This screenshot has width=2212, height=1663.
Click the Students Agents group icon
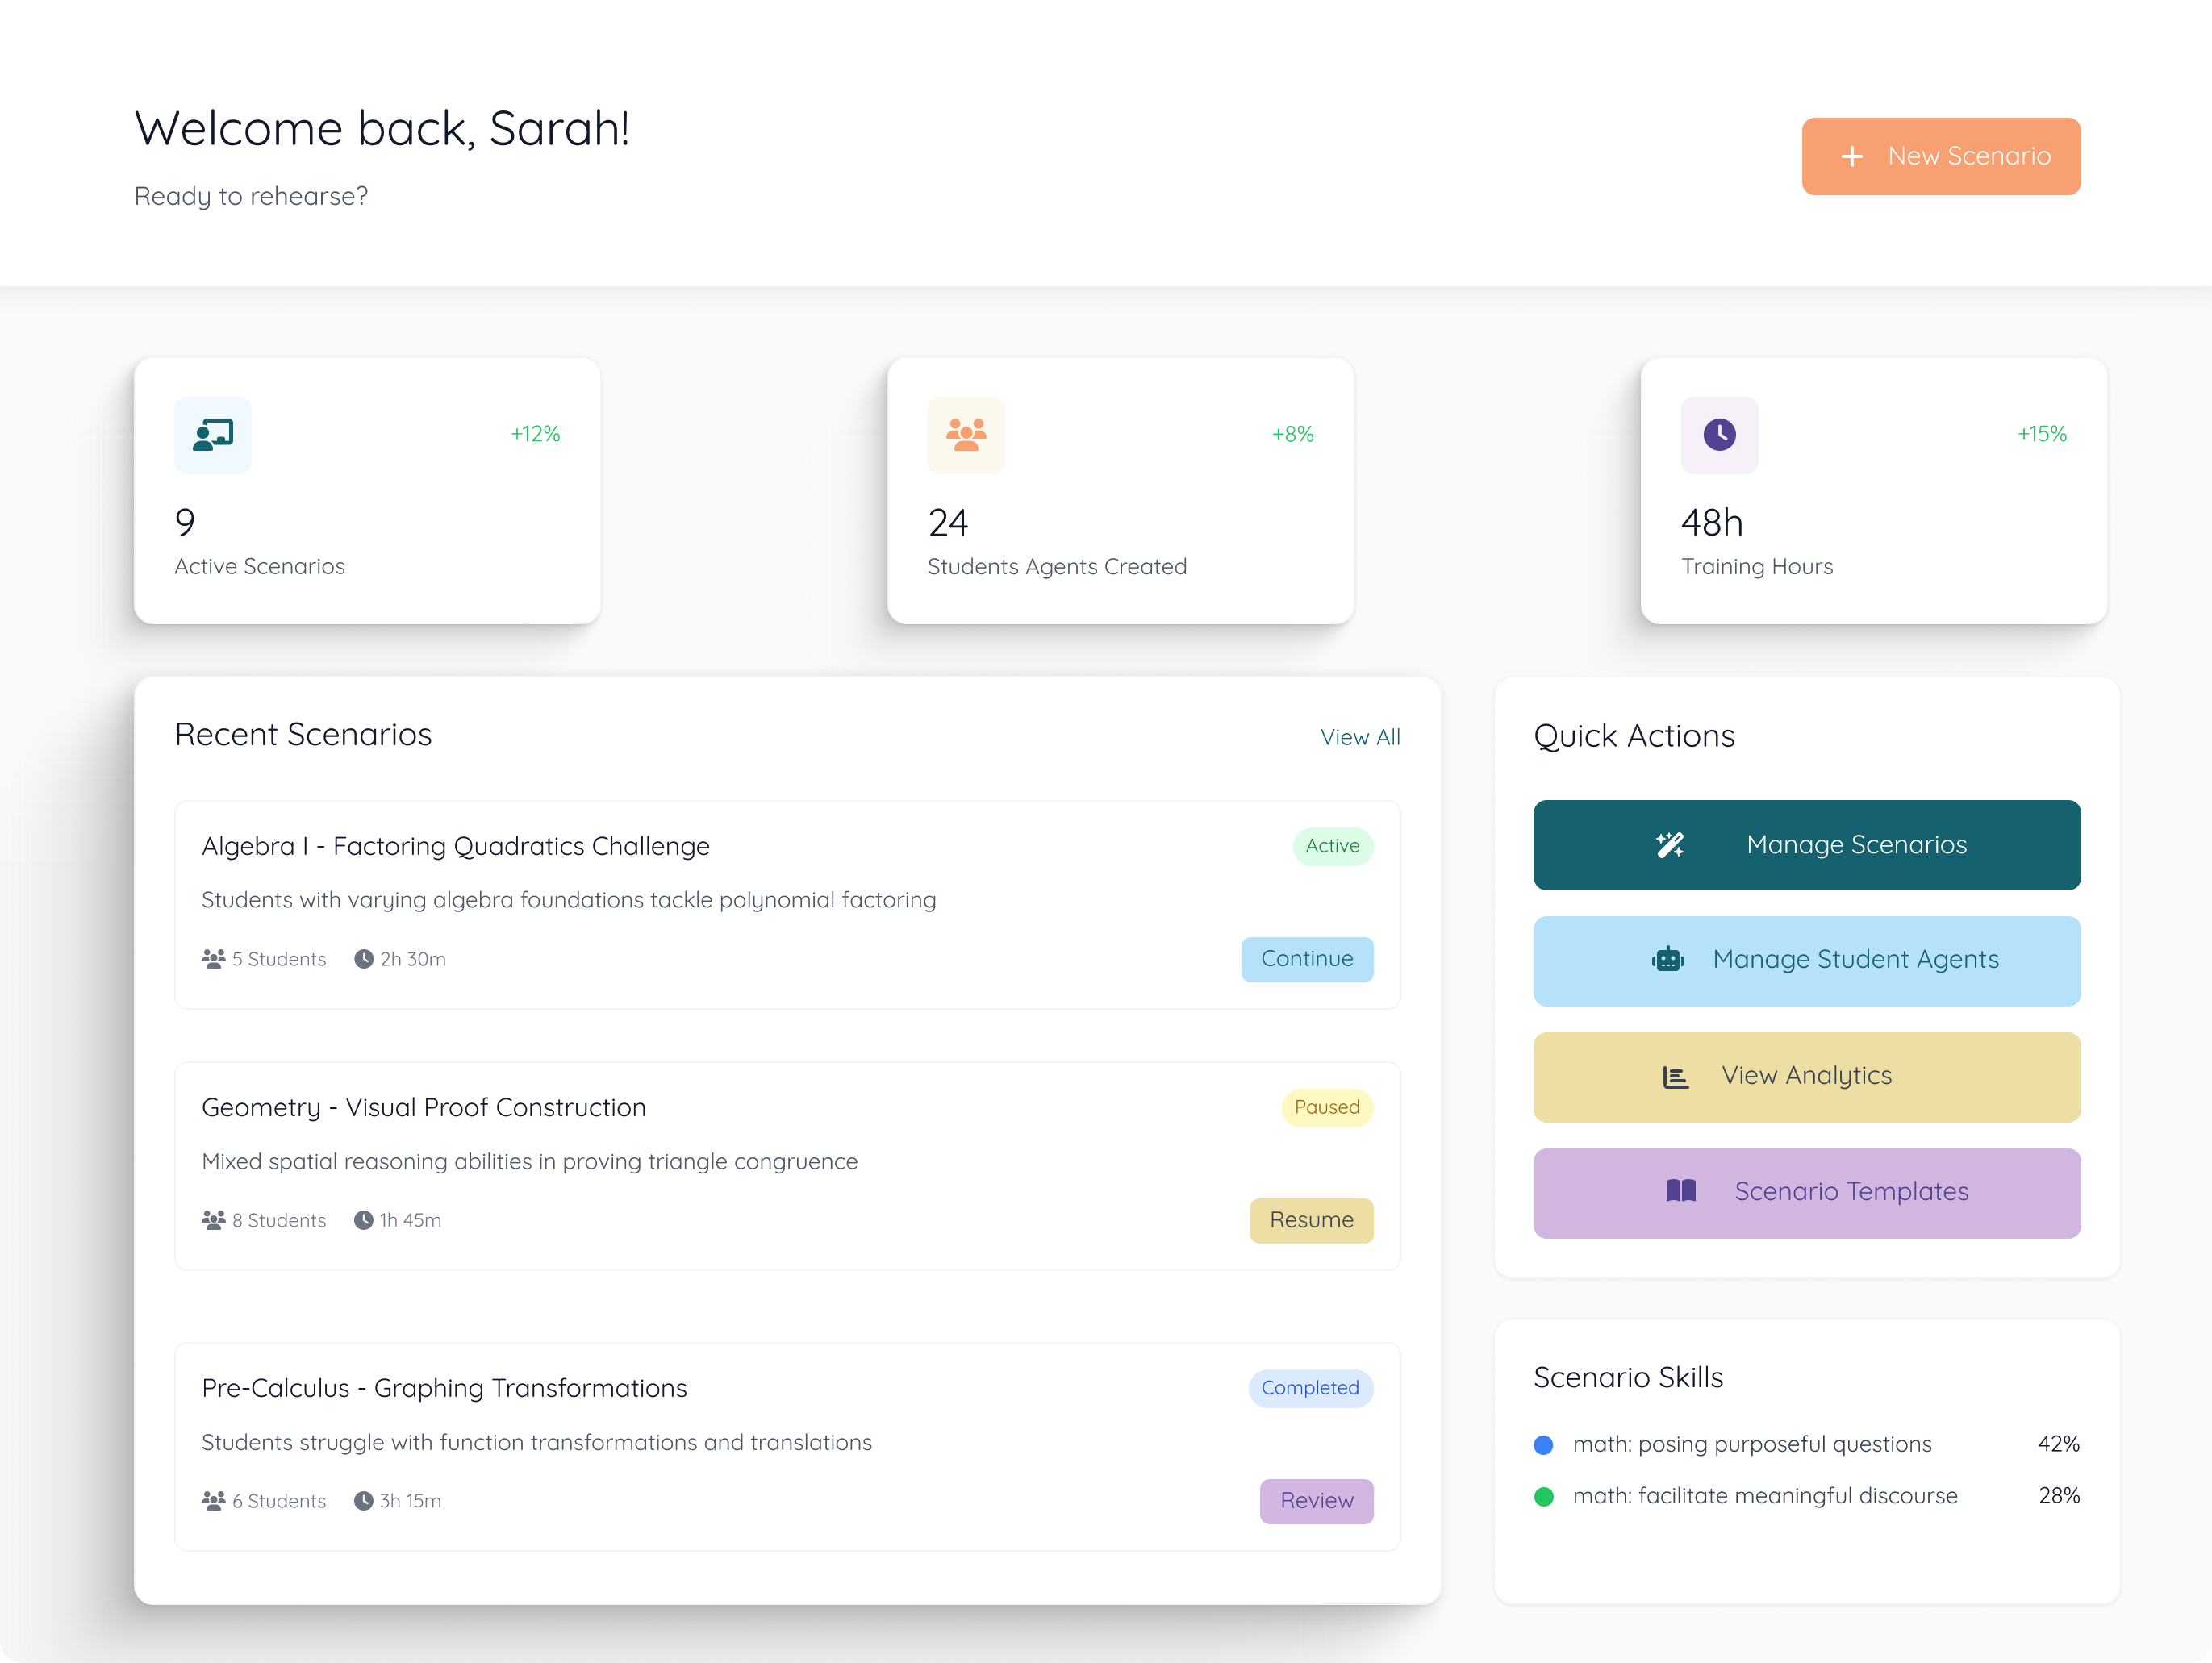[x=966, y=435]
